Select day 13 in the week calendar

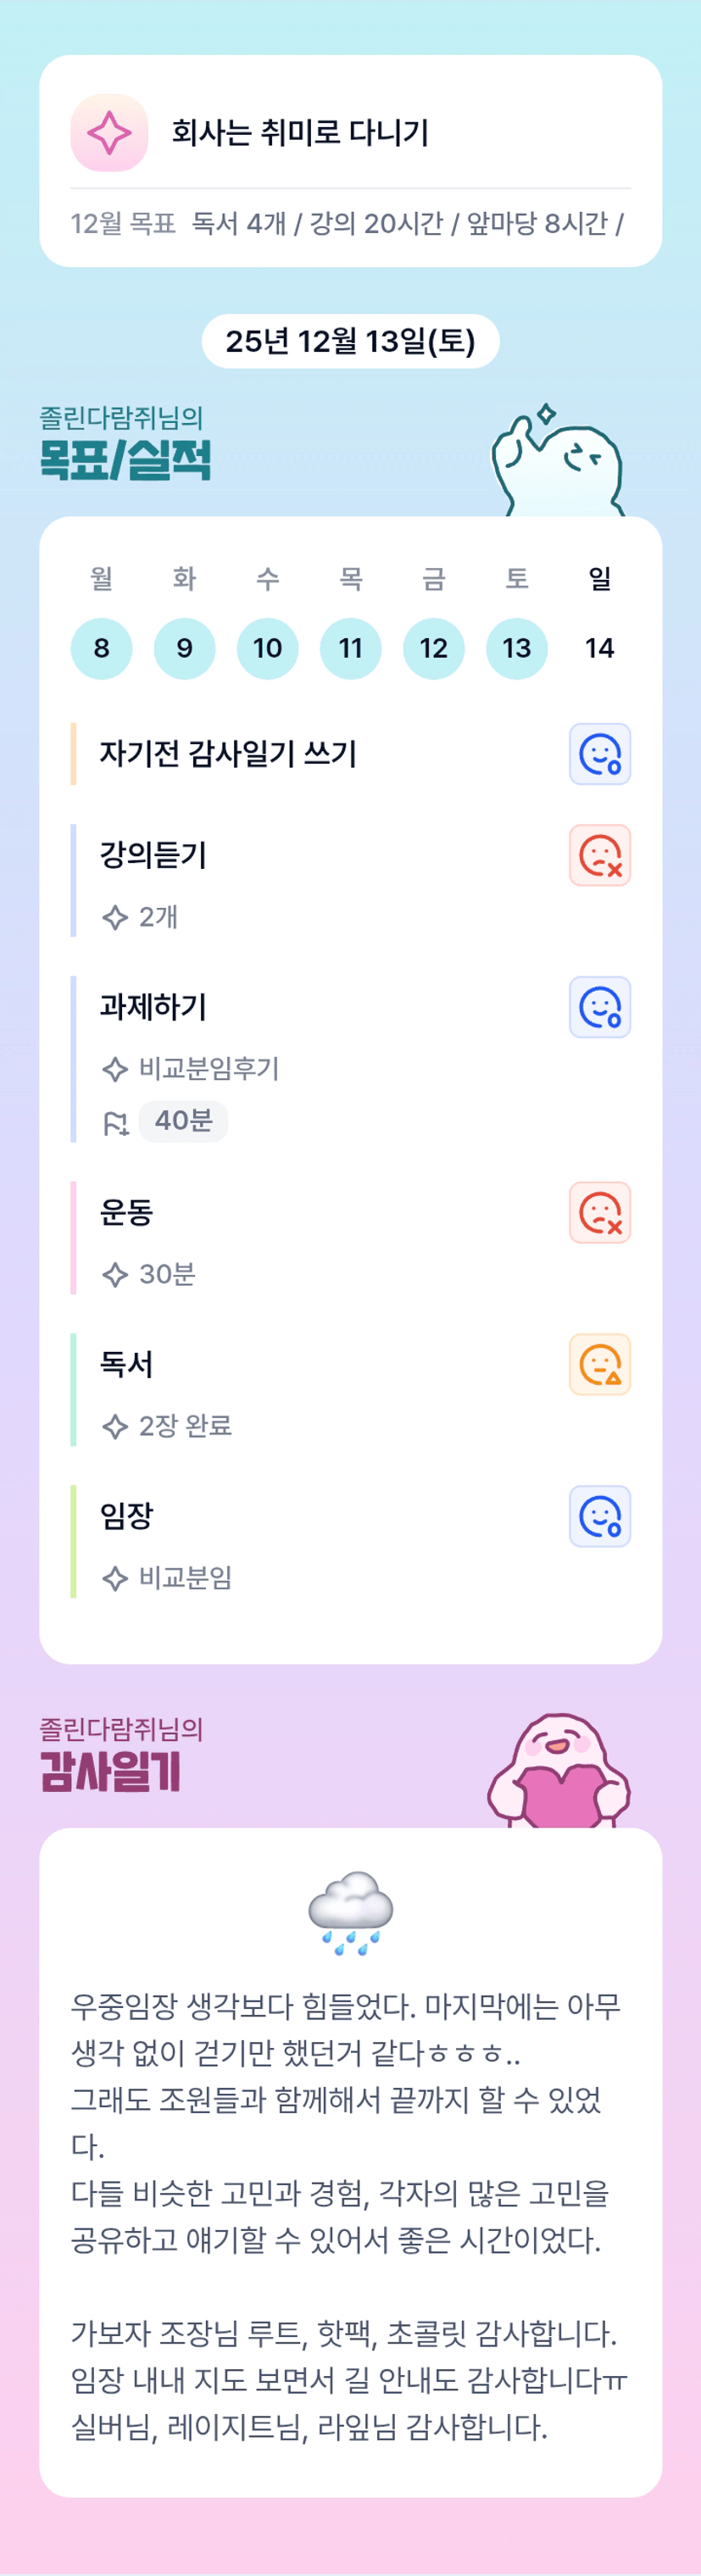pos(516,648)
